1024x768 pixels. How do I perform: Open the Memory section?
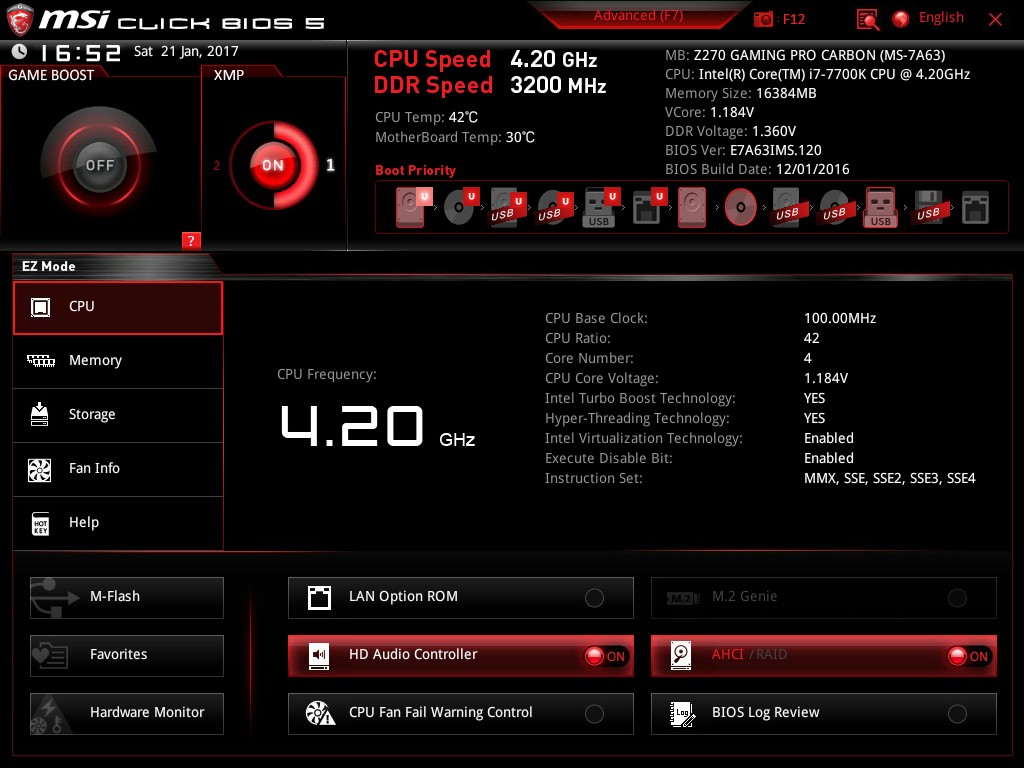(x=118, y=361)
